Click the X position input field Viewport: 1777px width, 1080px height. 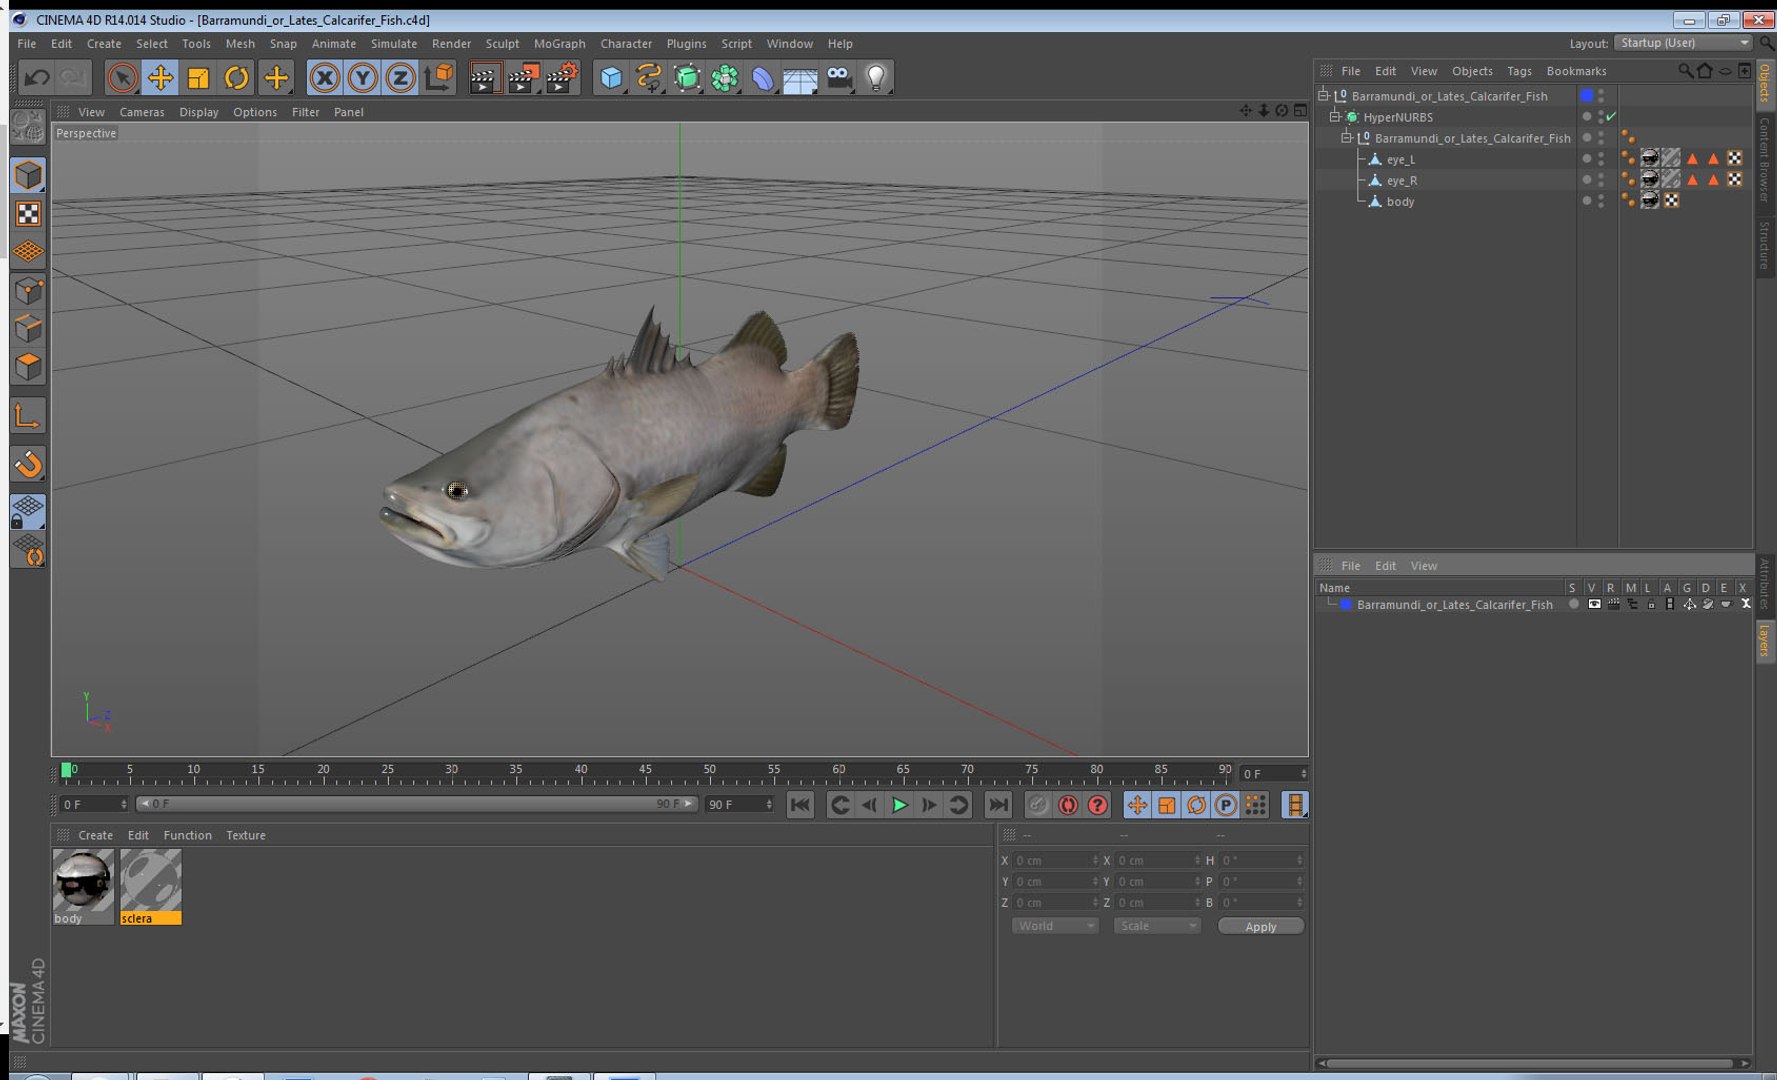pyautogui.click(x=1056, y=860)
